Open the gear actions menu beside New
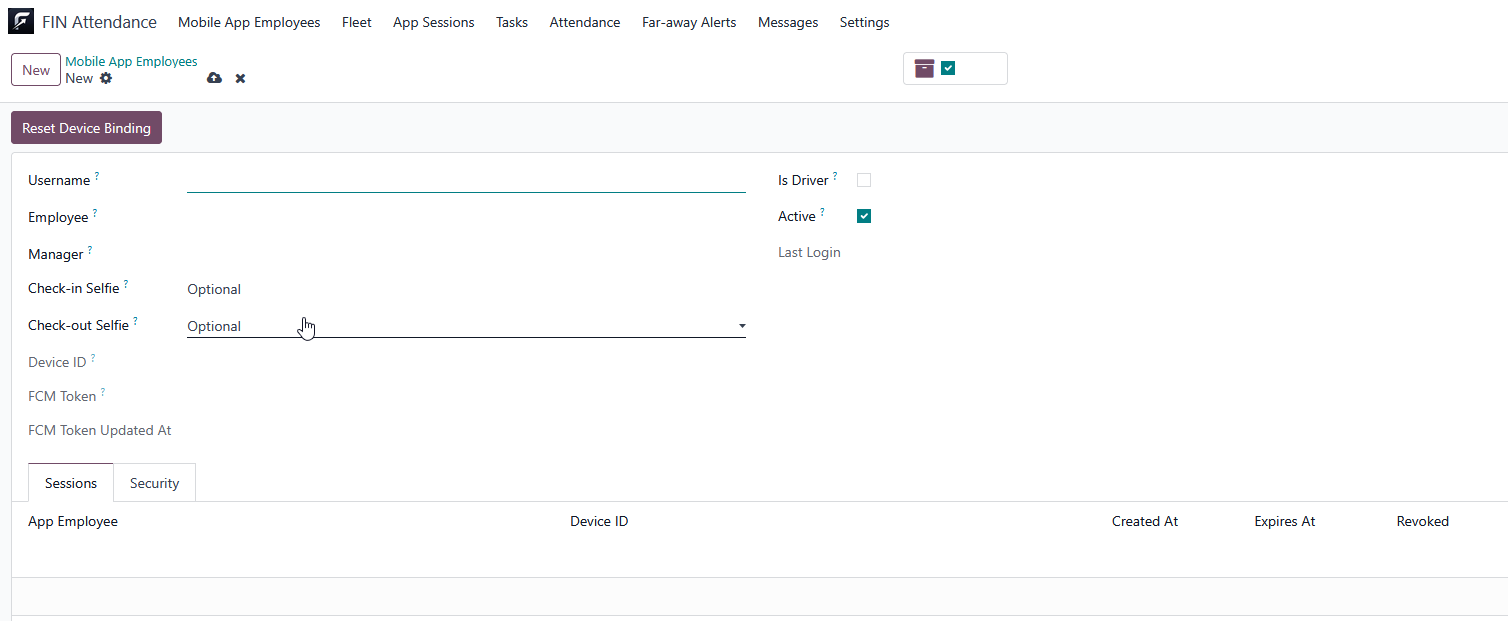Screen dimensions: 1508x621 106,78
